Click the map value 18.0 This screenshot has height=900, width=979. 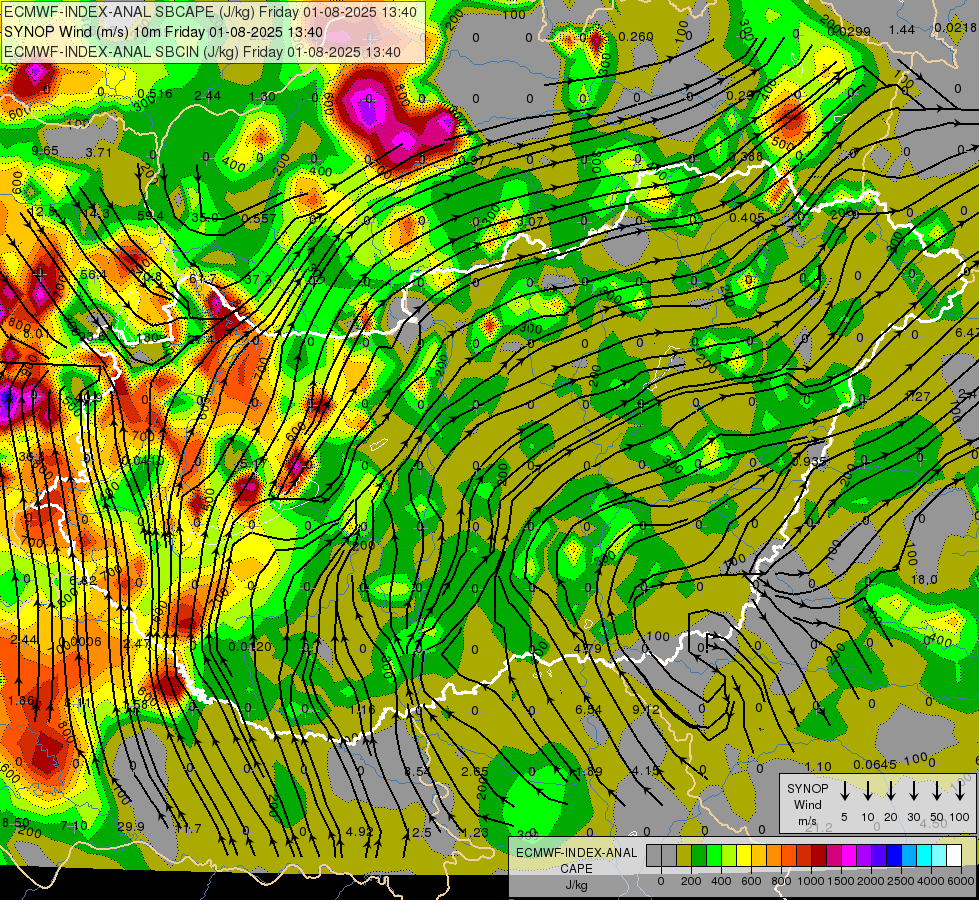(924, 580)
